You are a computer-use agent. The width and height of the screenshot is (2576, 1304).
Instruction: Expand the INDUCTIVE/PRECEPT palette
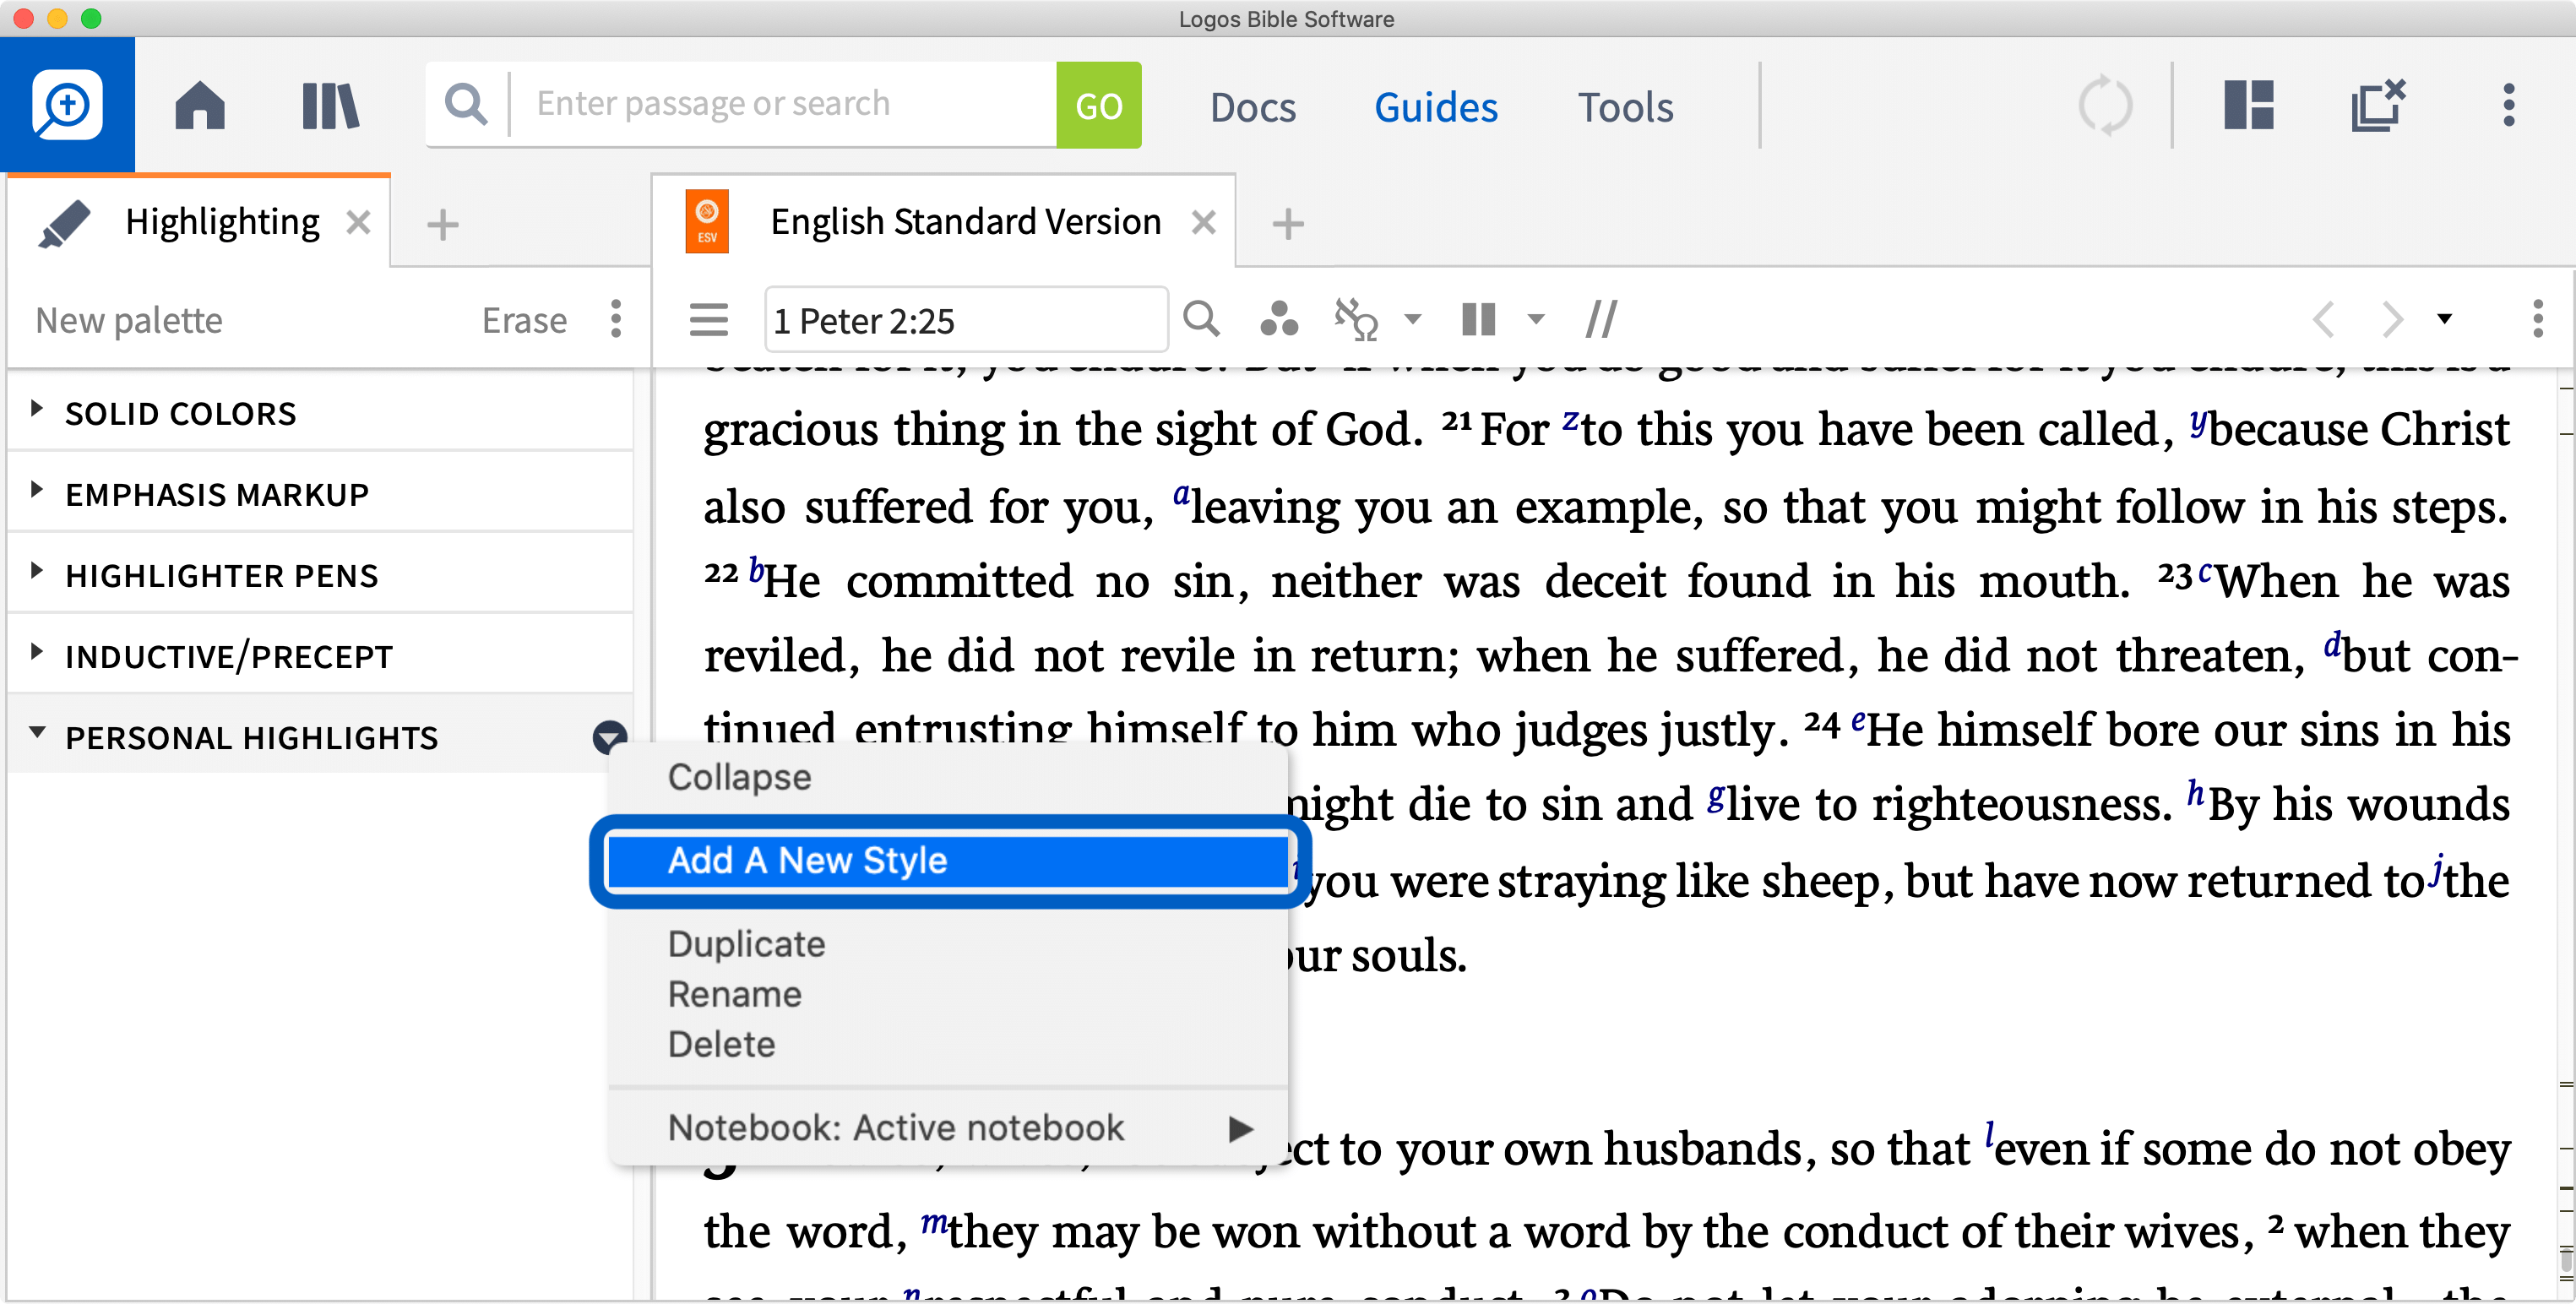tap(37, 652)
